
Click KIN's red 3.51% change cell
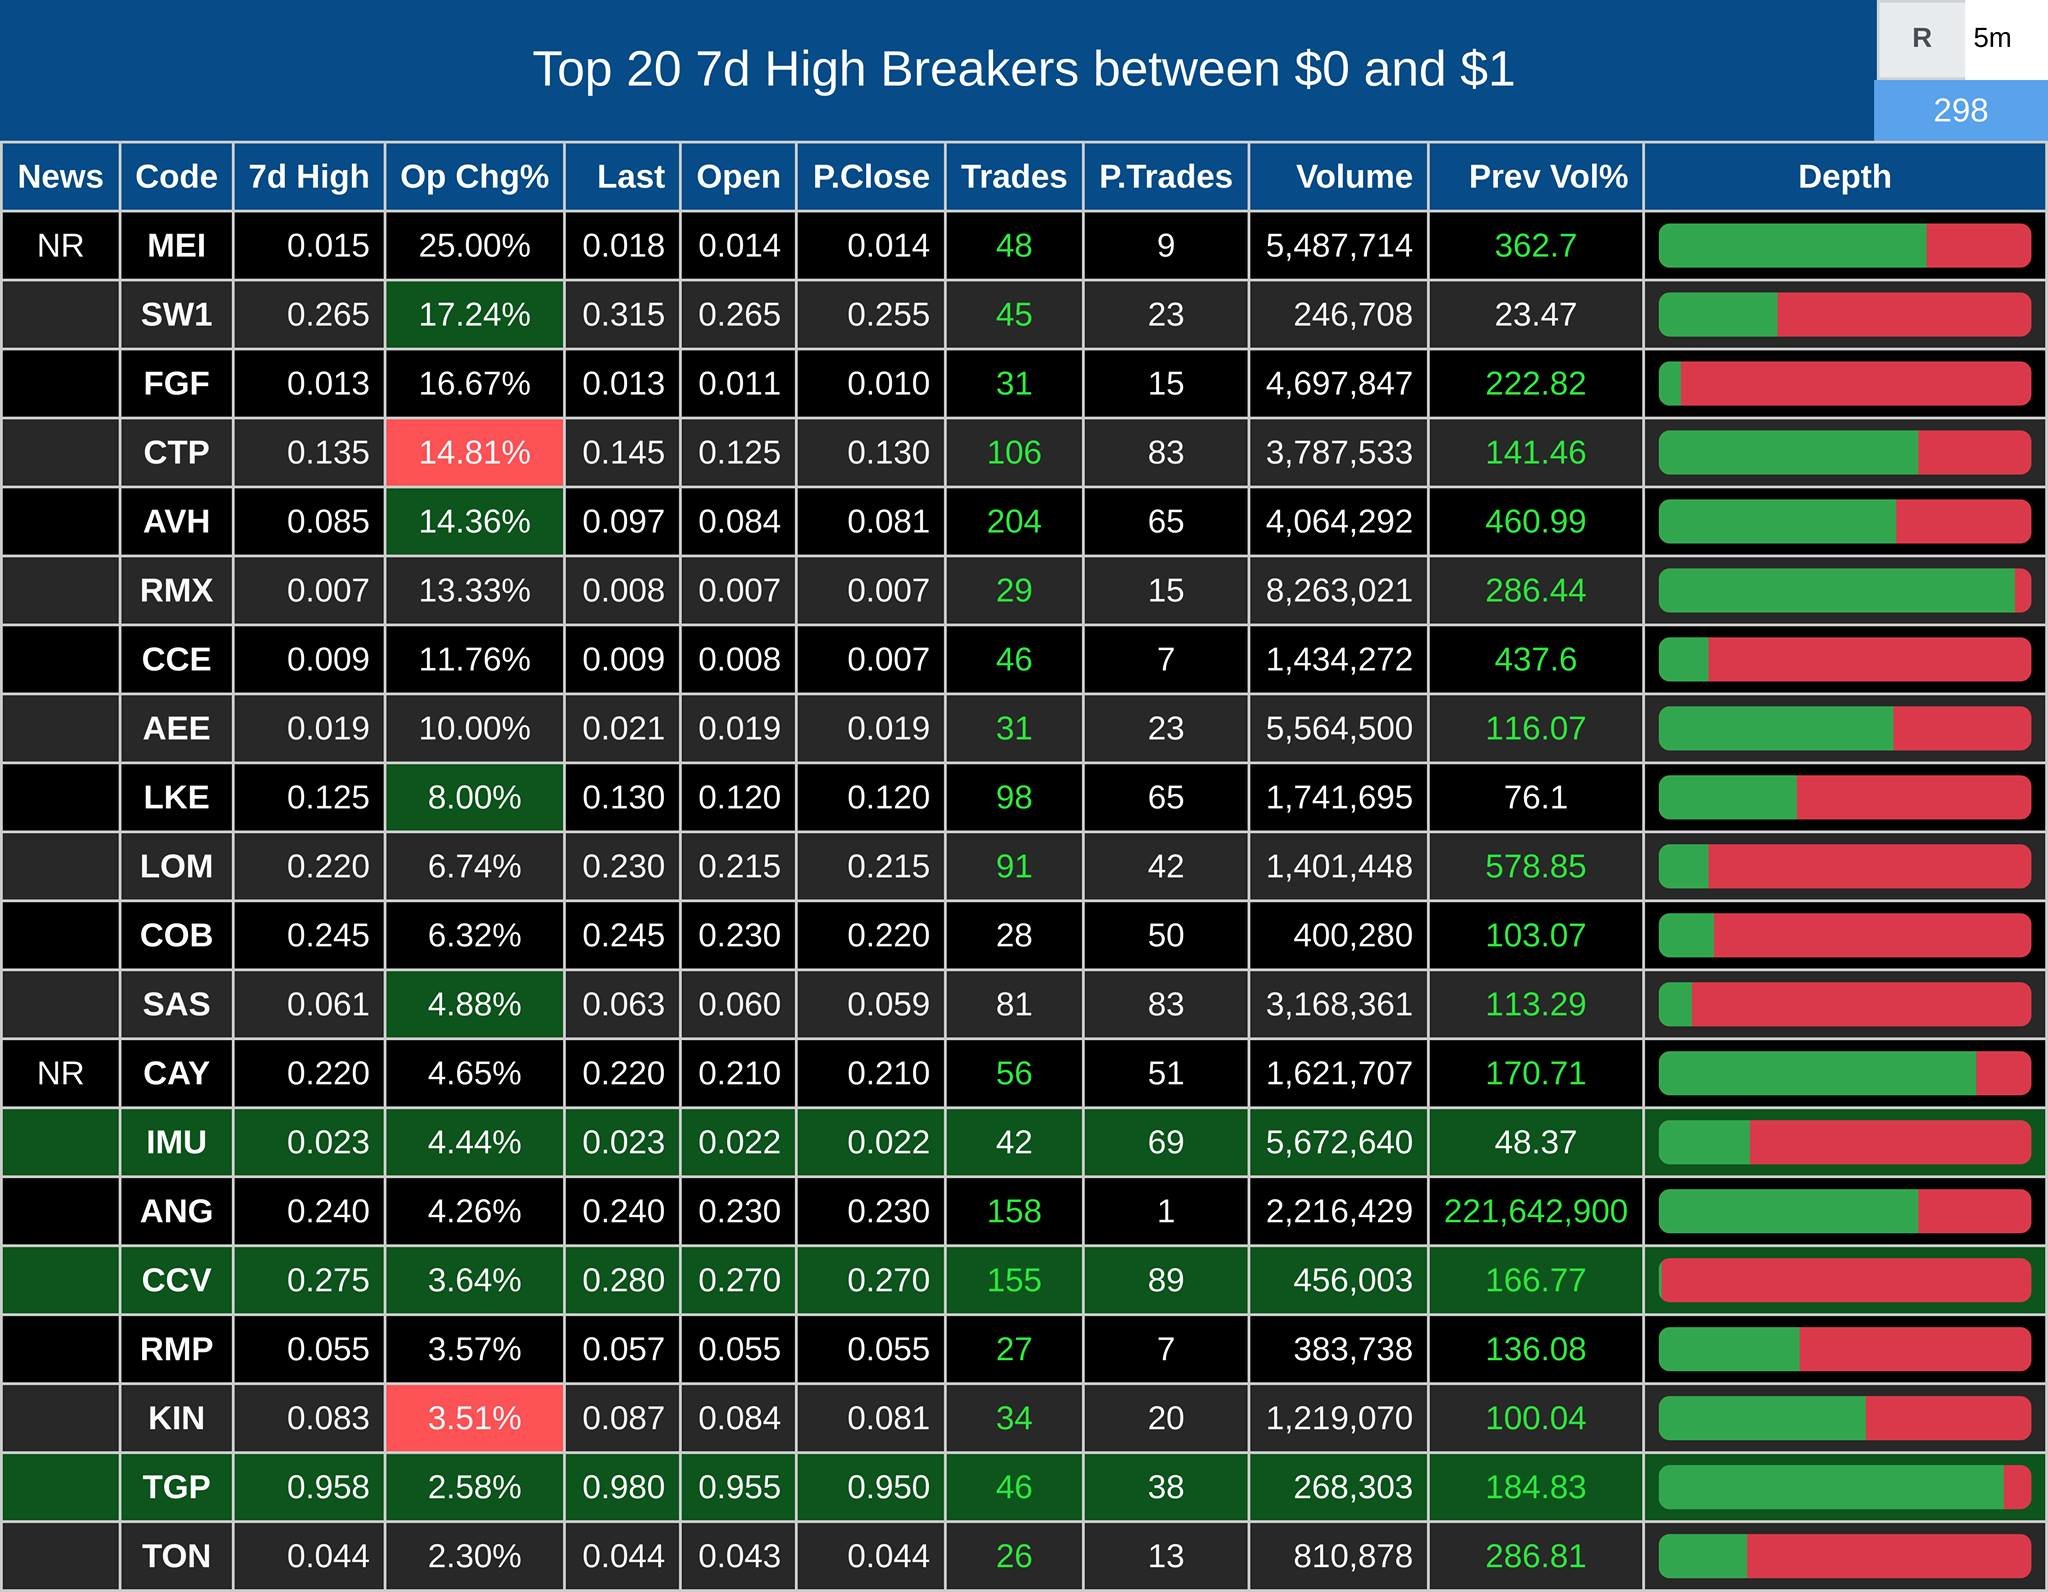[x=474, y=1419]
